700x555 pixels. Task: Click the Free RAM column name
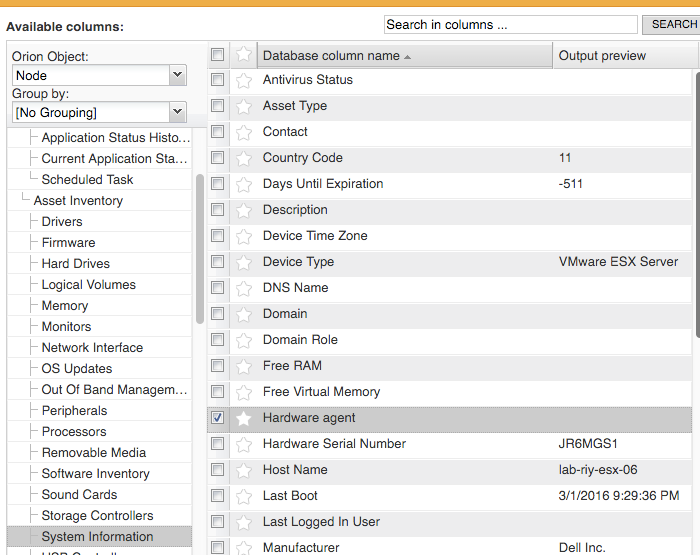[292, 366]
